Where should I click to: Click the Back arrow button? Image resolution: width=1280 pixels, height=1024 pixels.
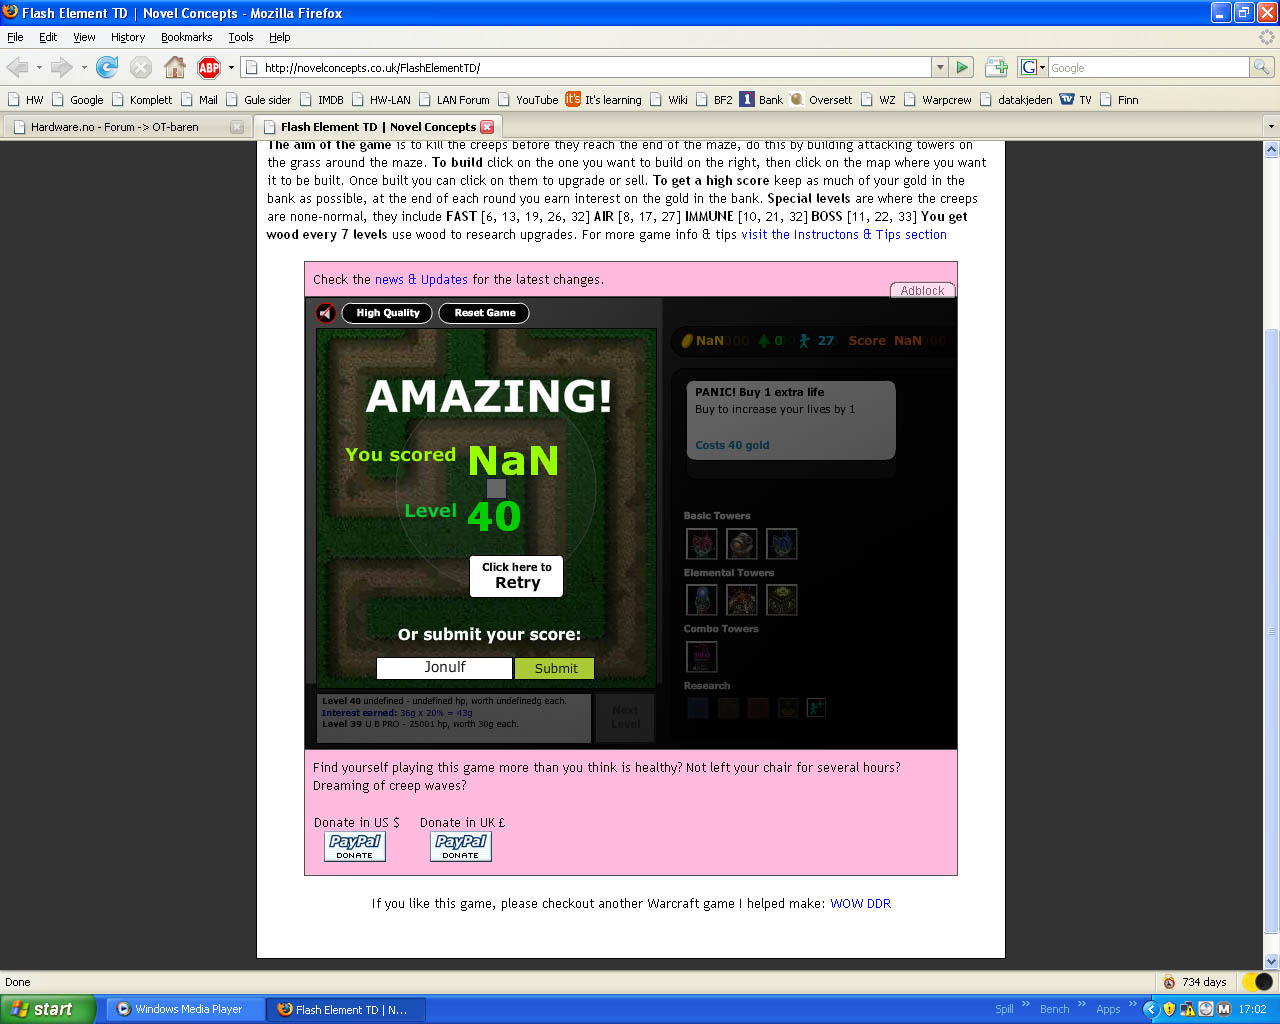click(x=18, y=67)
